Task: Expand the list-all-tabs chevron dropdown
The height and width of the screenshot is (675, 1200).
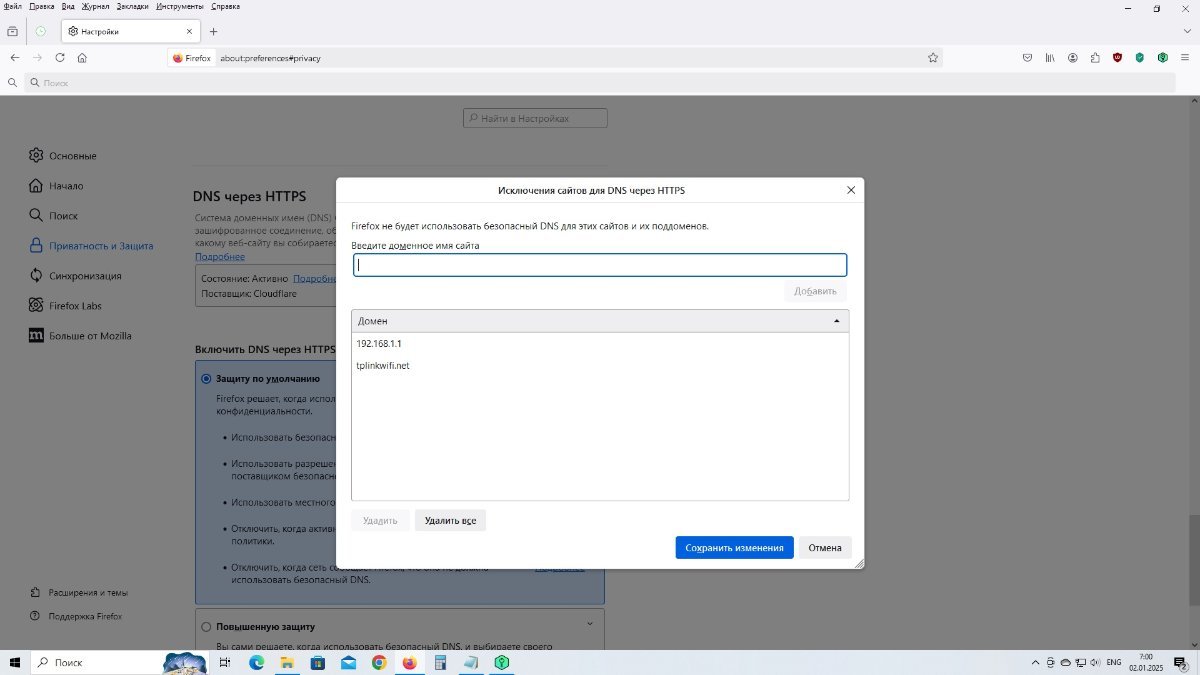Action: point(1187,31)
